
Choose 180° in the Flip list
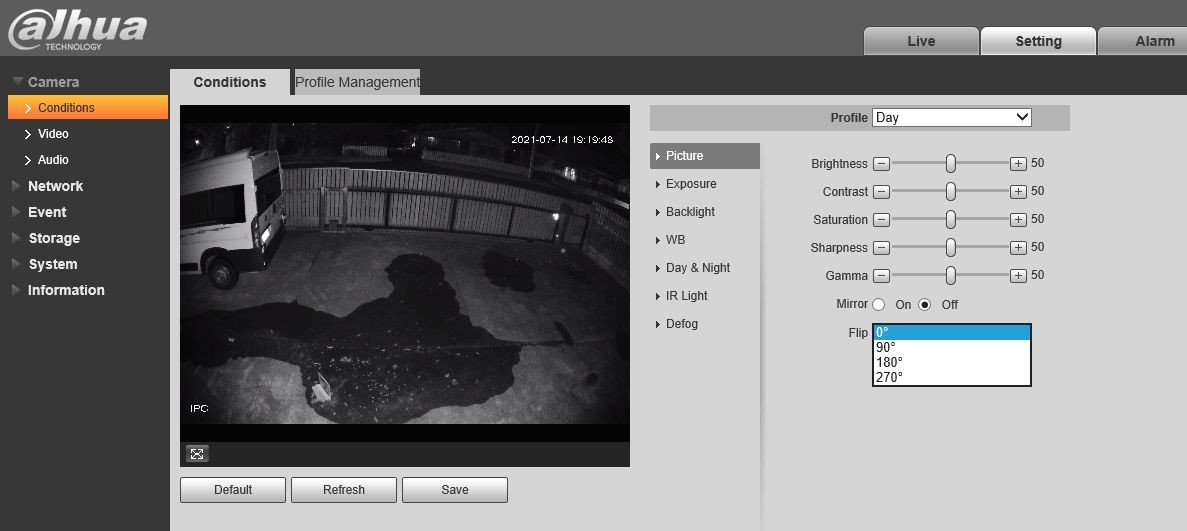point(952,362)
